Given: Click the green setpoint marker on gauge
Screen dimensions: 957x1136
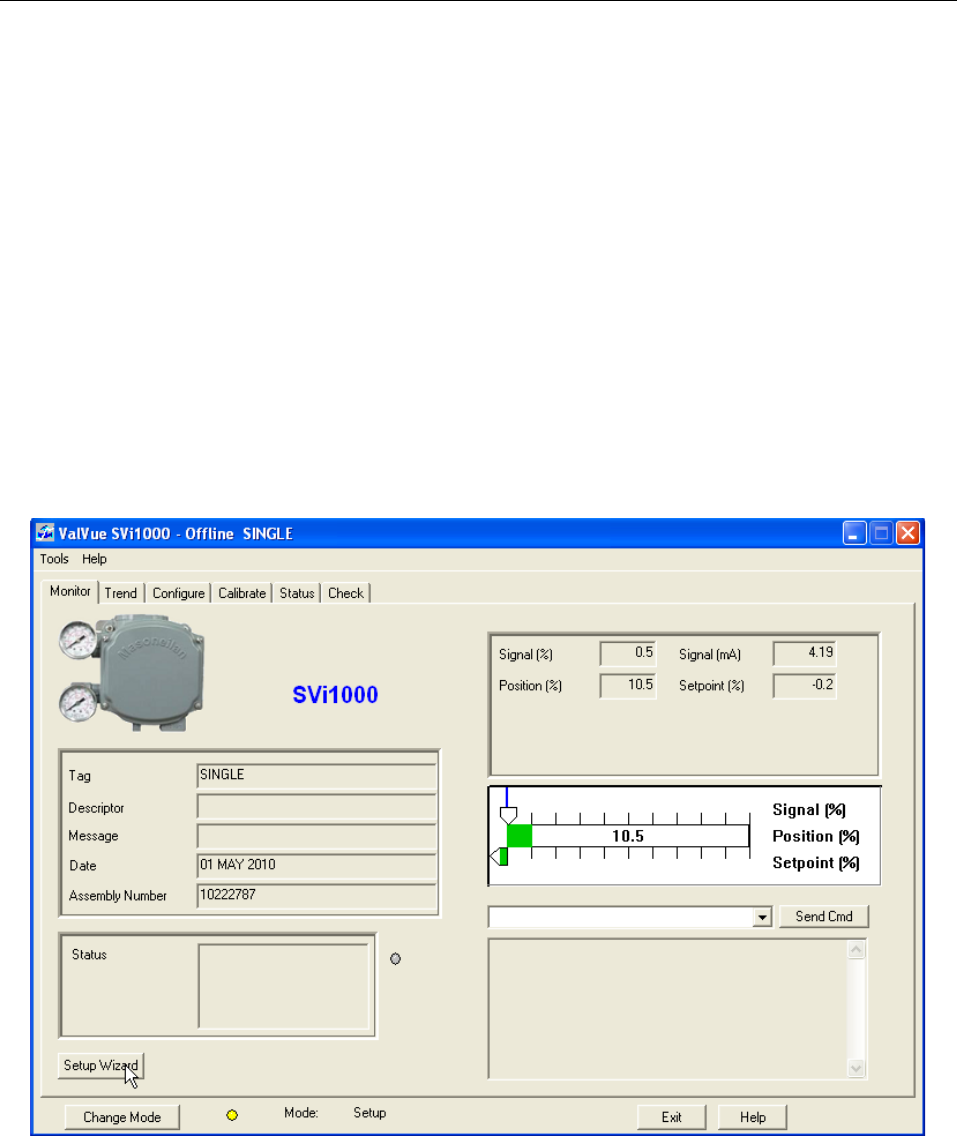Looking at the screenshot, I should click(x=500, y=856).
